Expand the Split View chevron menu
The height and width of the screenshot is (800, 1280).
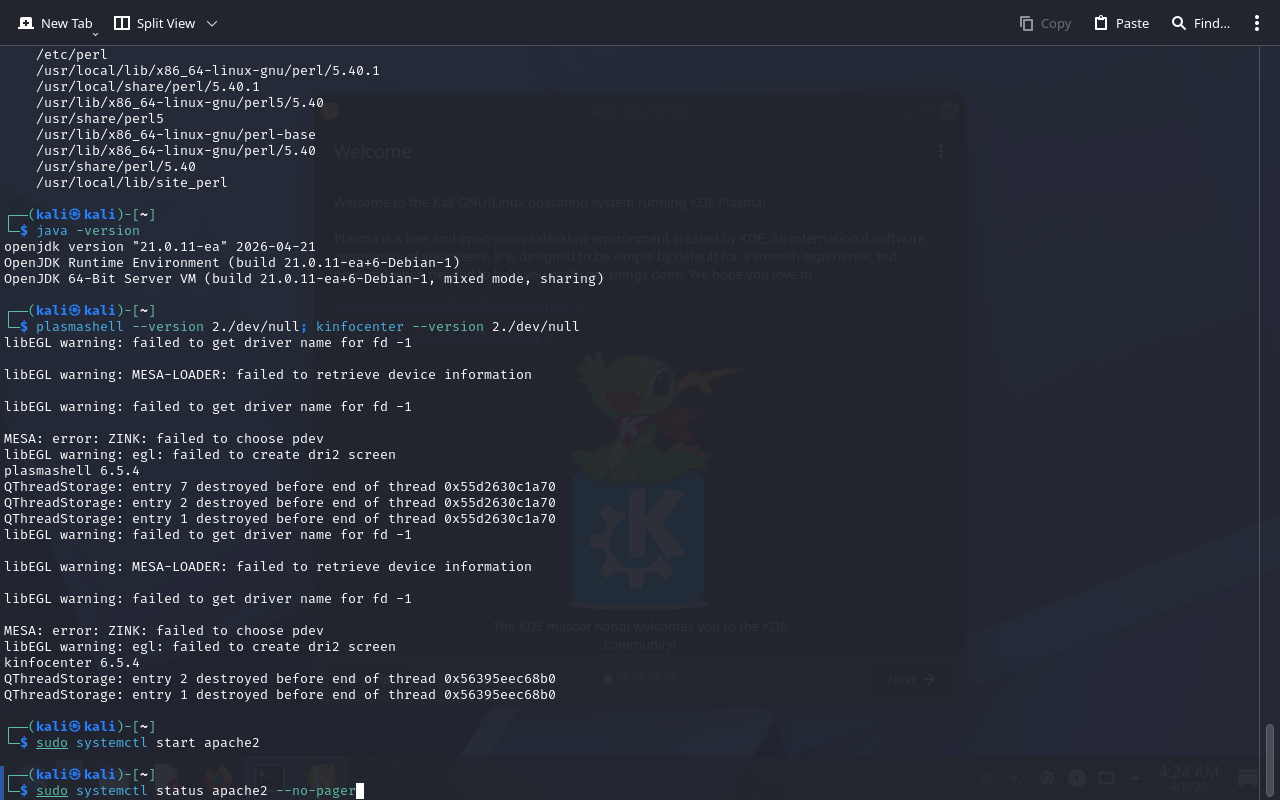pyautogui.click(x=211, y=23)
